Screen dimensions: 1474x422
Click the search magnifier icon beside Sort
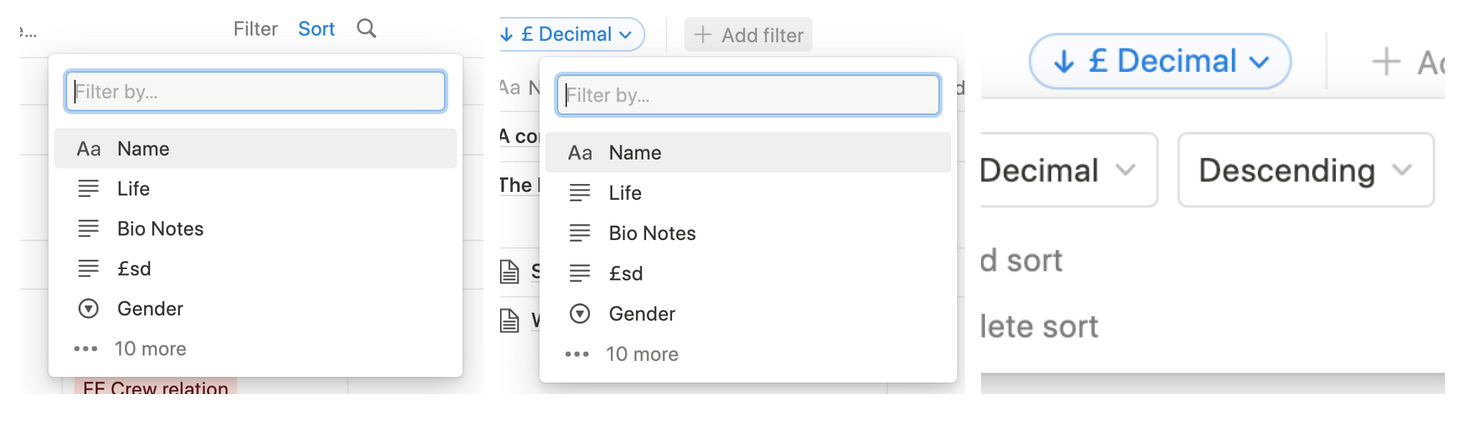[367, 29]
